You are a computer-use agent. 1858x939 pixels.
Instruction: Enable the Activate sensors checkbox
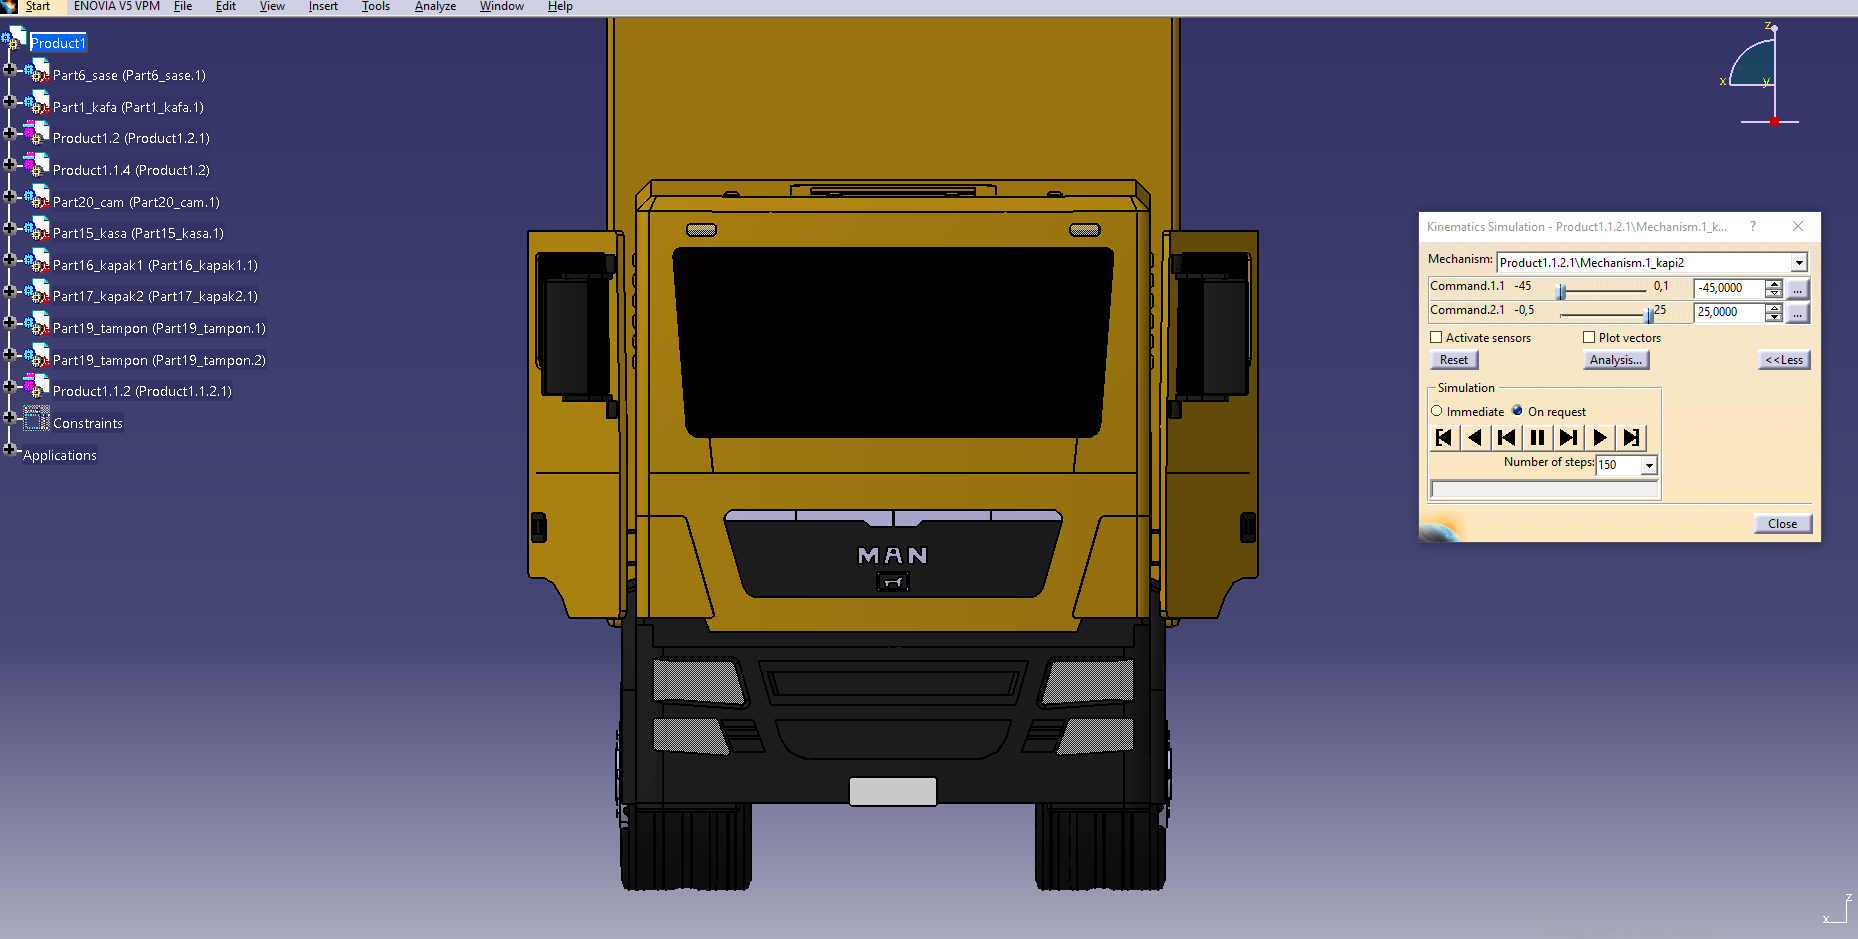[1436, 337]
